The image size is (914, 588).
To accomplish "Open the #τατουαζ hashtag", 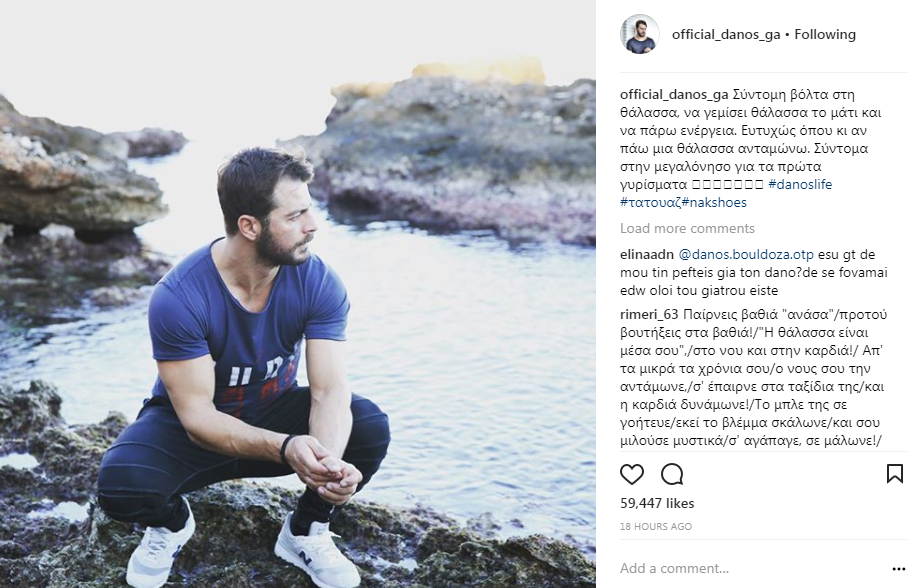I will [x=650, y=203].
